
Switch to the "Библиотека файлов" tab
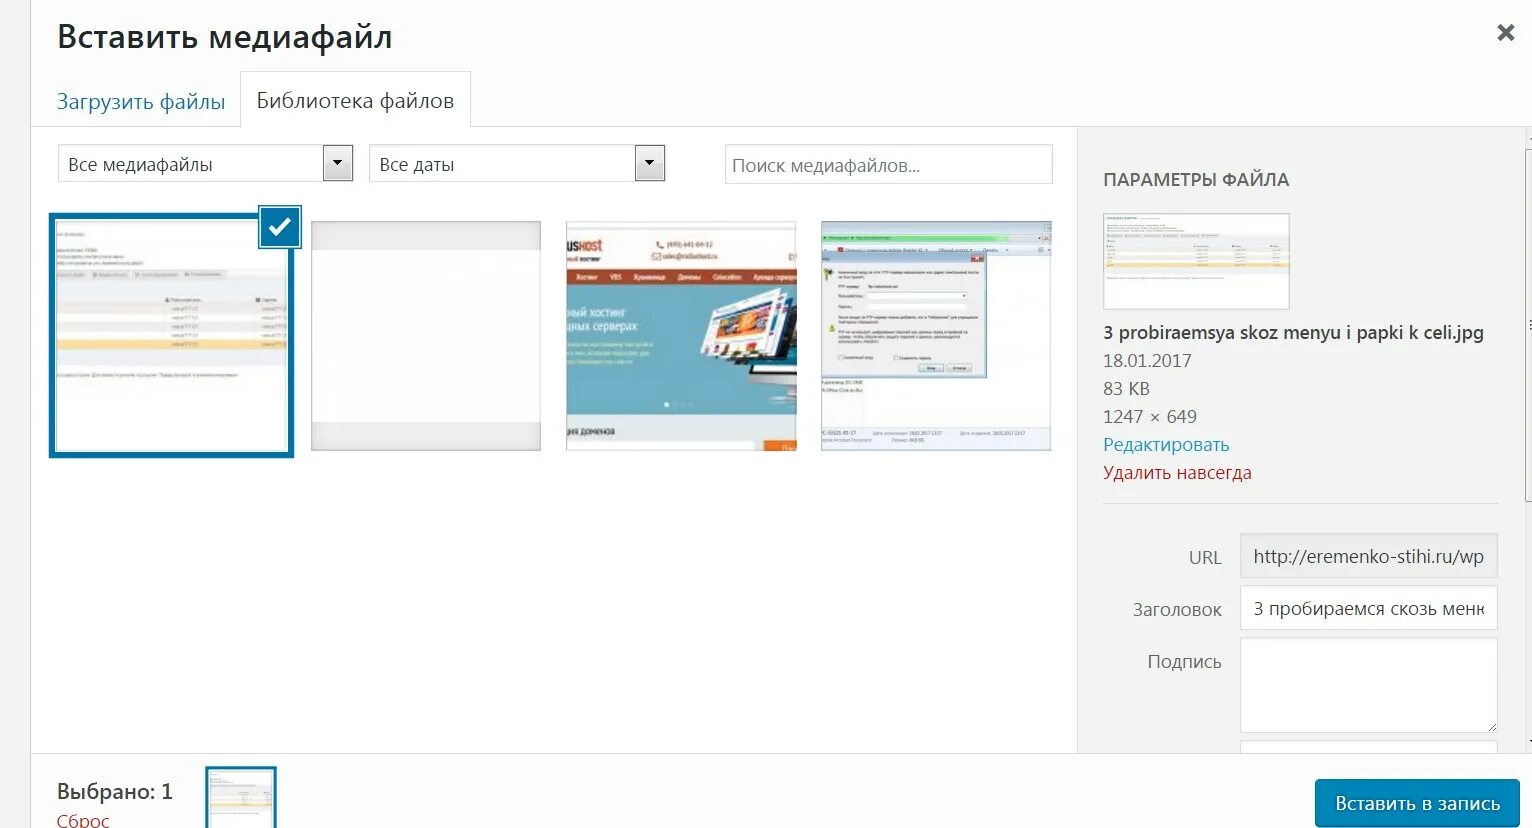coord(355,99)
